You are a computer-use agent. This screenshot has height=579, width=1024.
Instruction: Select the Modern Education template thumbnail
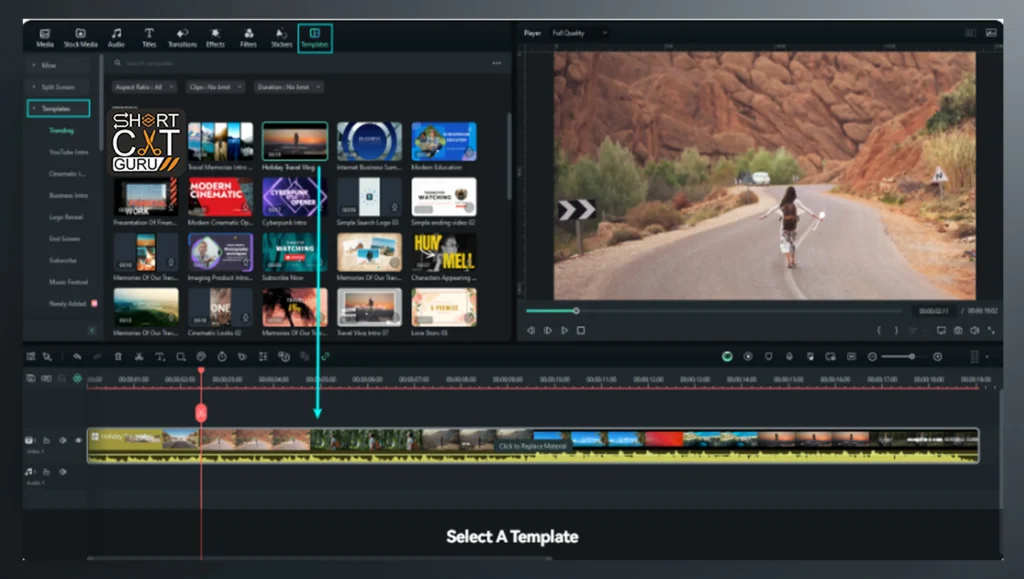tap(444, 141)
